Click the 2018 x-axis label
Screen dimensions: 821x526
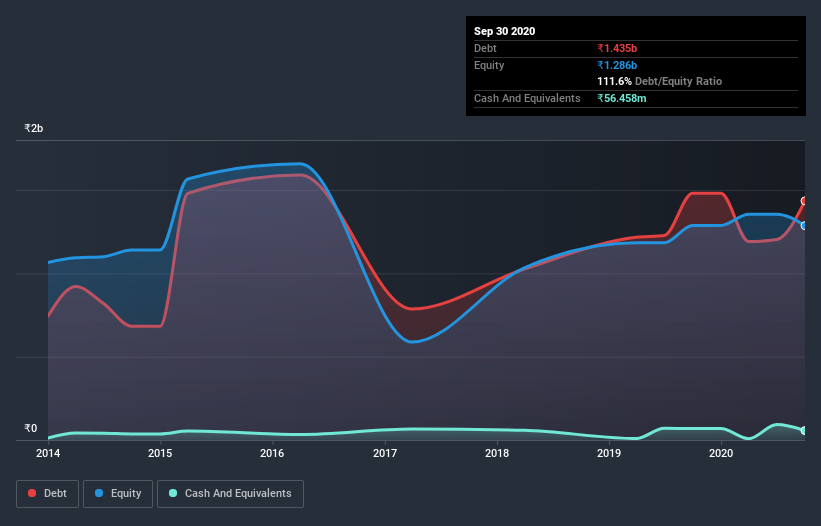pos(497,453)
